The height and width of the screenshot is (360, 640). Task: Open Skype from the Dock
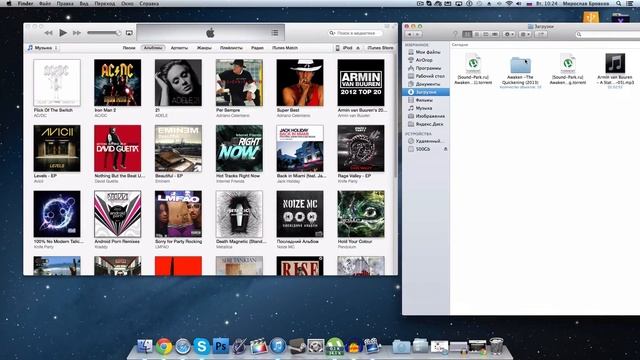(201, 346)
